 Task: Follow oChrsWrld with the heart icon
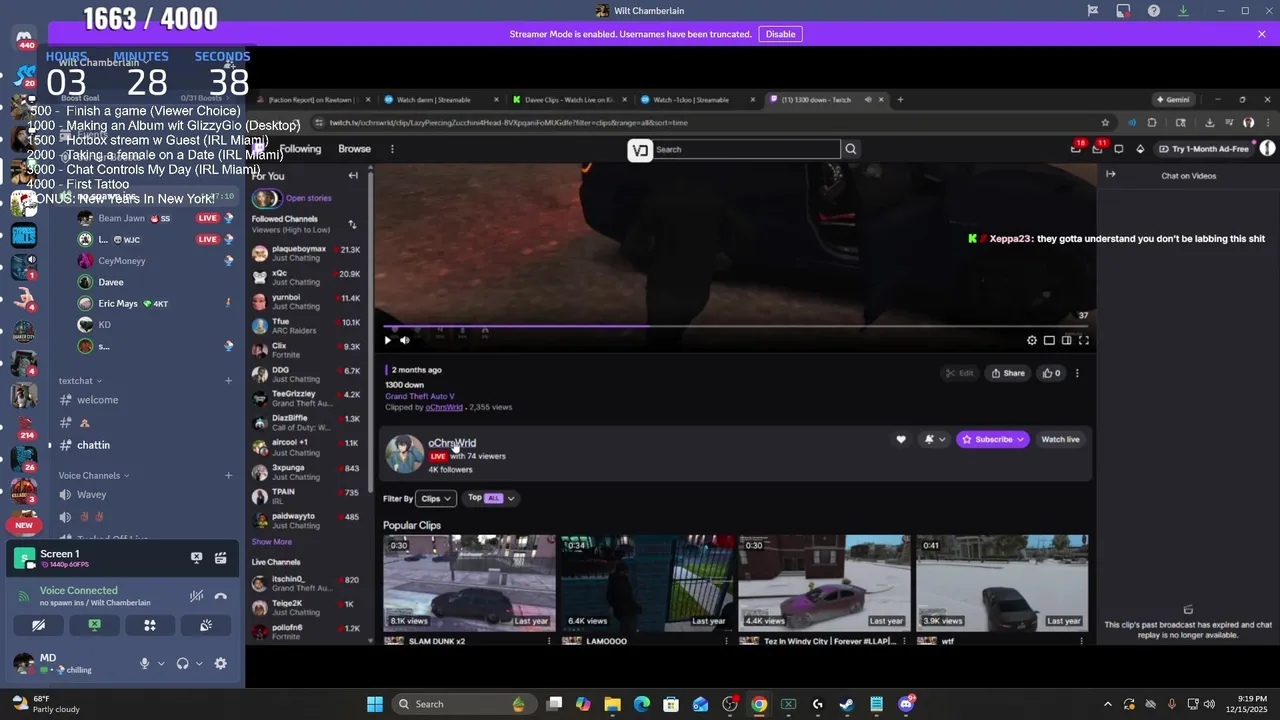point(901,439)
